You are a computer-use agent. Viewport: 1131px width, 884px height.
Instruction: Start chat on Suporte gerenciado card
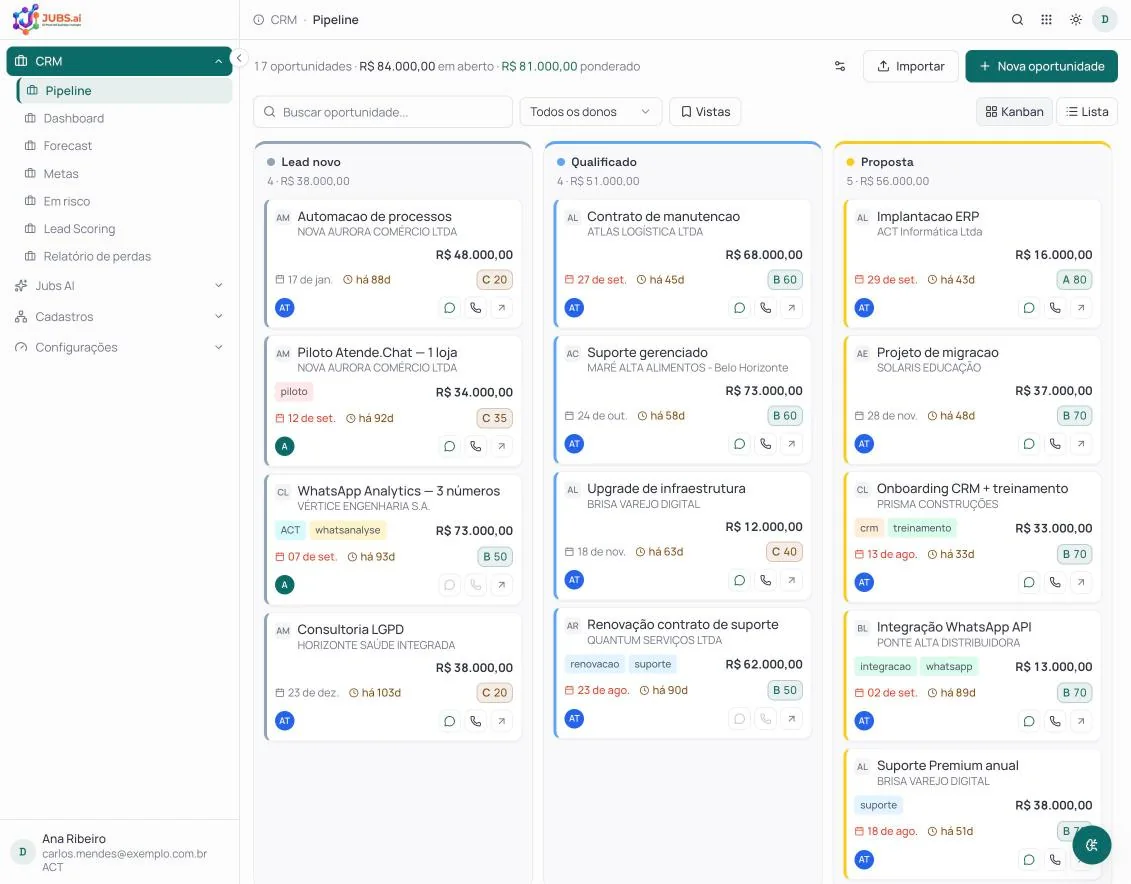(739, 444)
